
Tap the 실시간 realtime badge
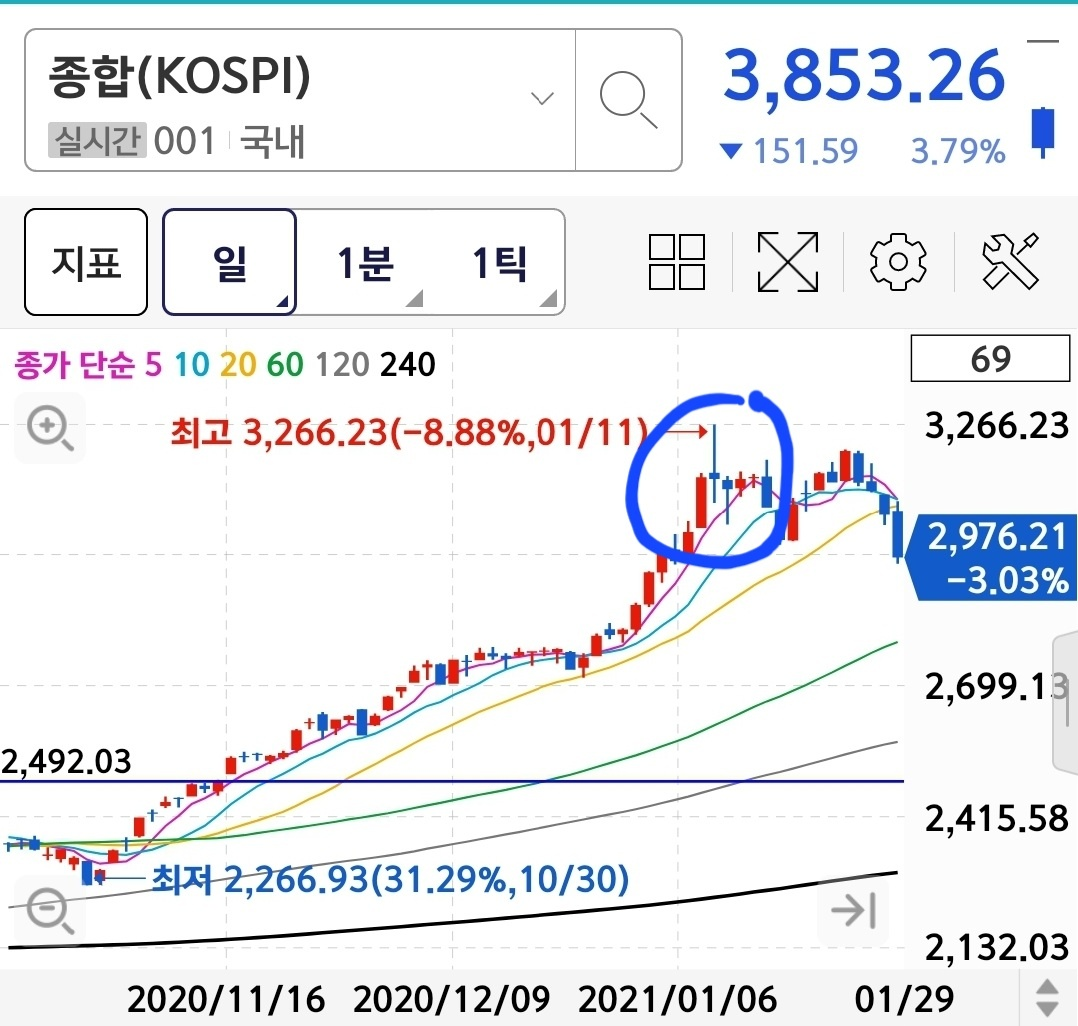(97, 140)
